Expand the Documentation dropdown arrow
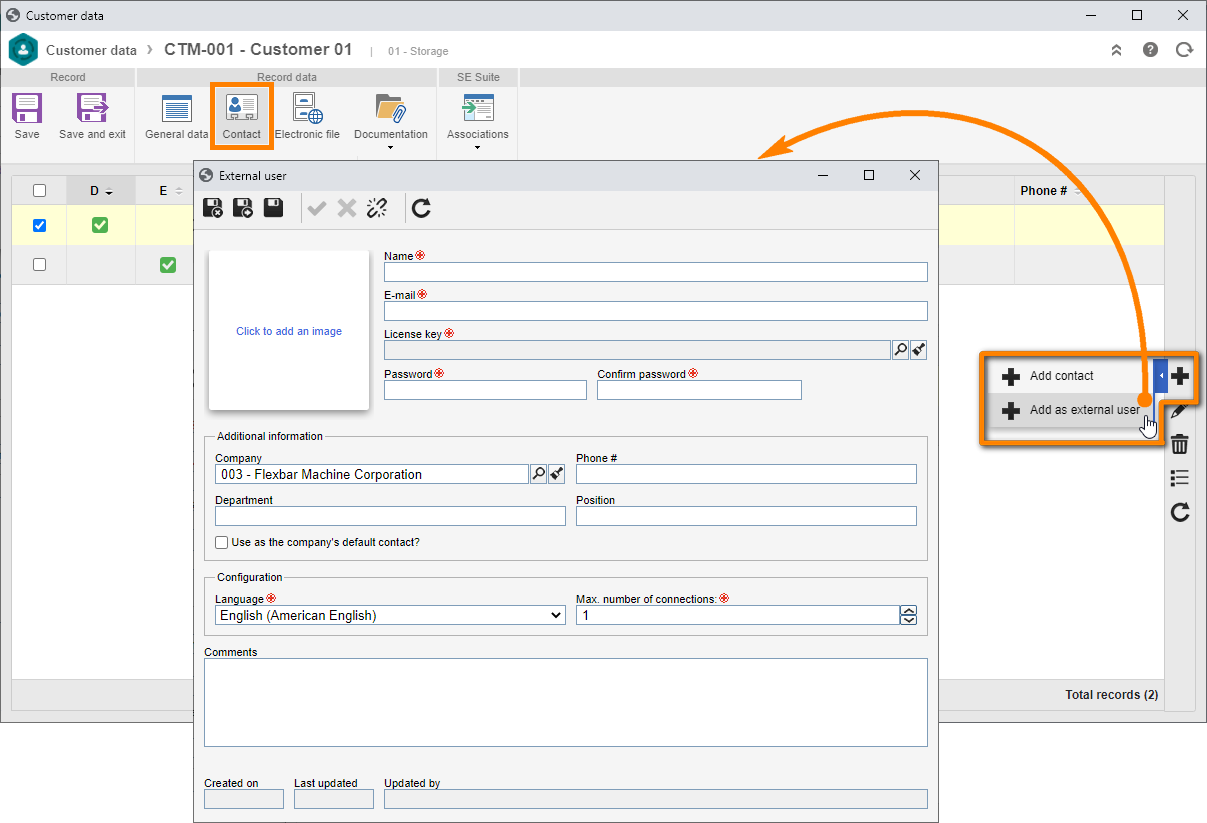The width and height of the screenshot is (1207, 823). [390, 148]
